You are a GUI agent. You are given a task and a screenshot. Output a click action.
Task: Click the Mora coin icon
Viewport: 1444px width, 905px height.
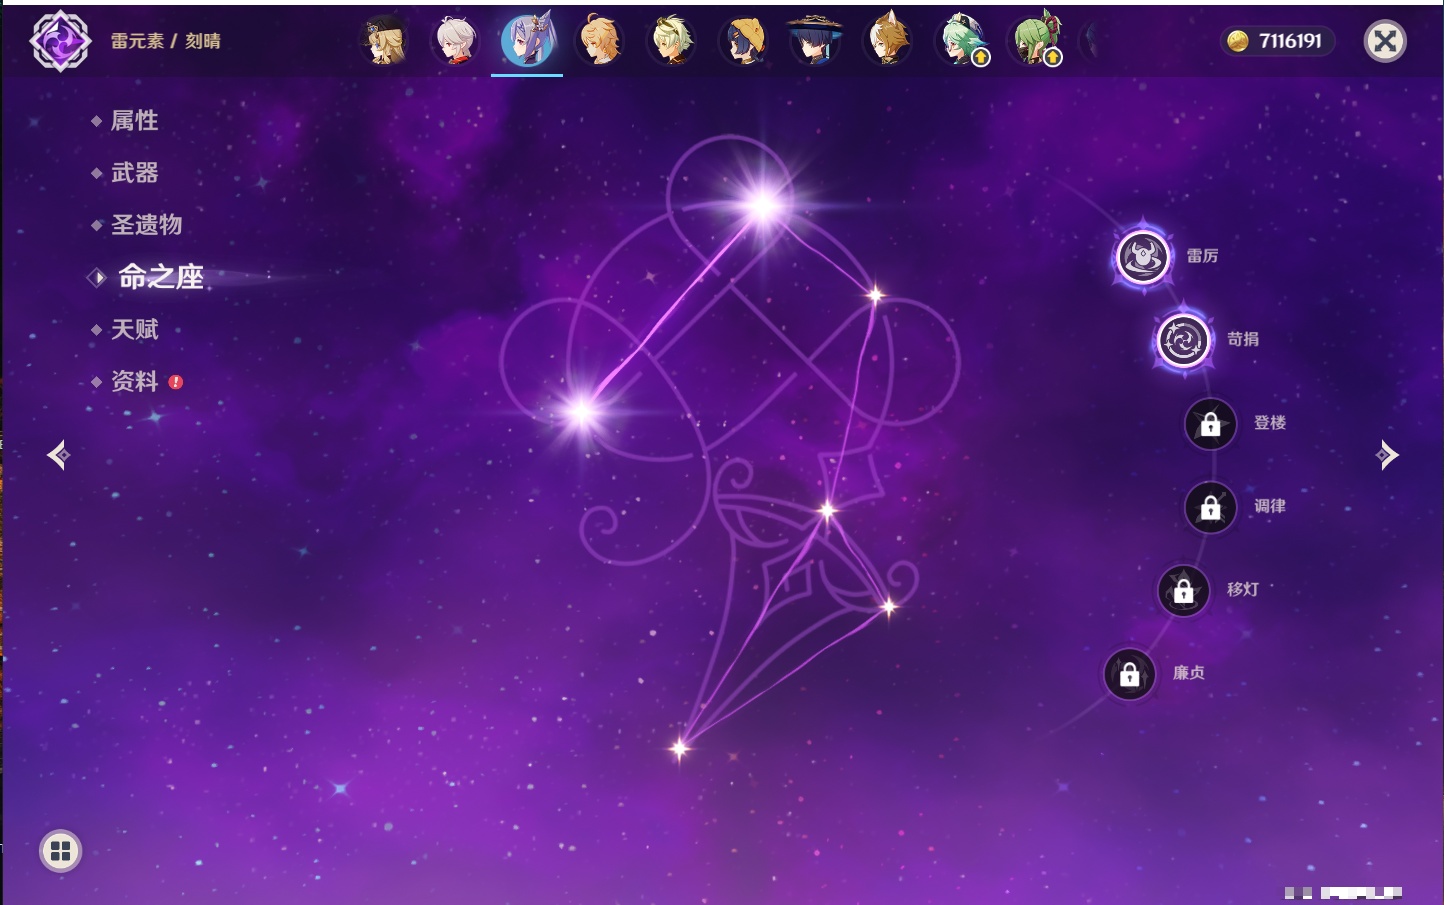[1238, 41]
